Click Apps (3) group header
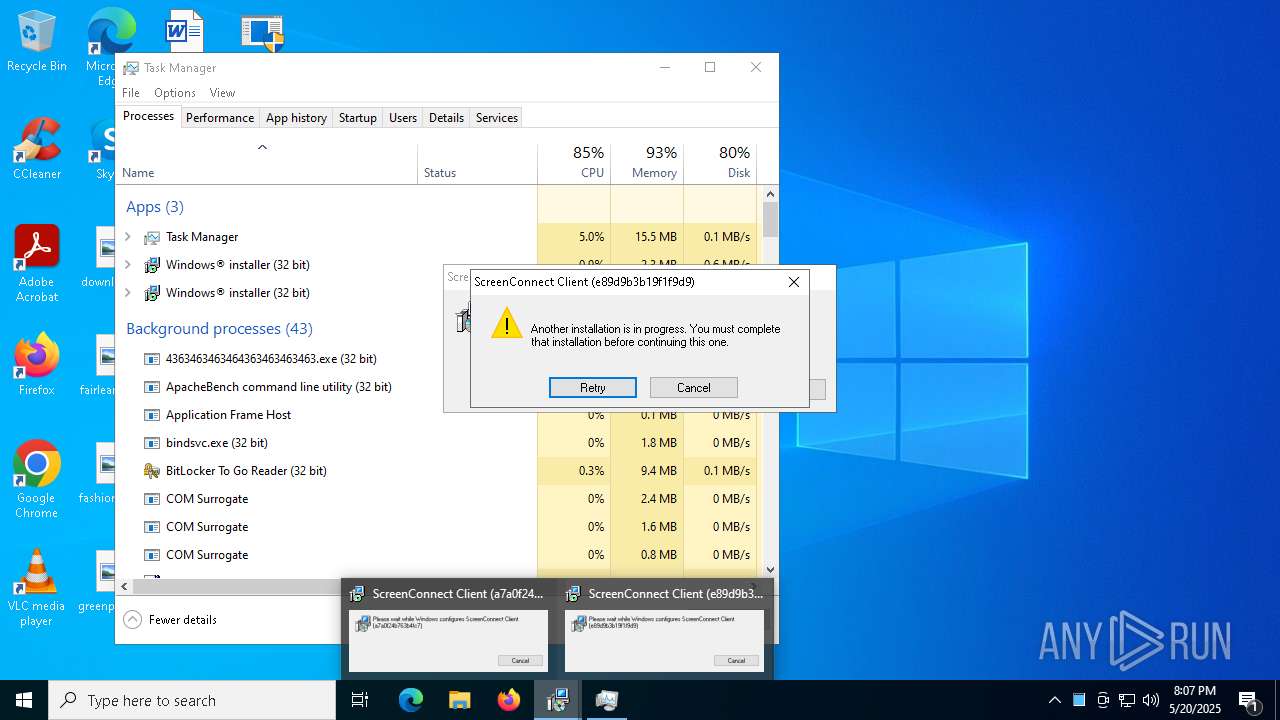The image size is (1280, 720). pos(155,207)
